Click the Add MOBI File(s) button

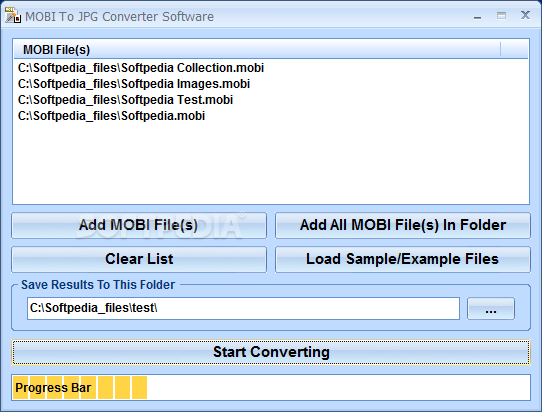pyautogui.click(x=139, y=225)
